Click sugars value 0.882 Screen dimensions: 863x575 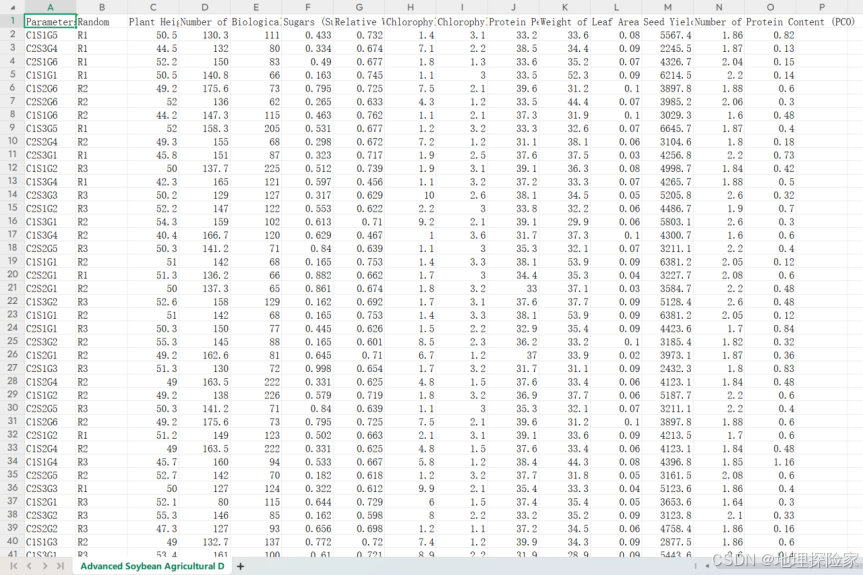coord(308,275)
